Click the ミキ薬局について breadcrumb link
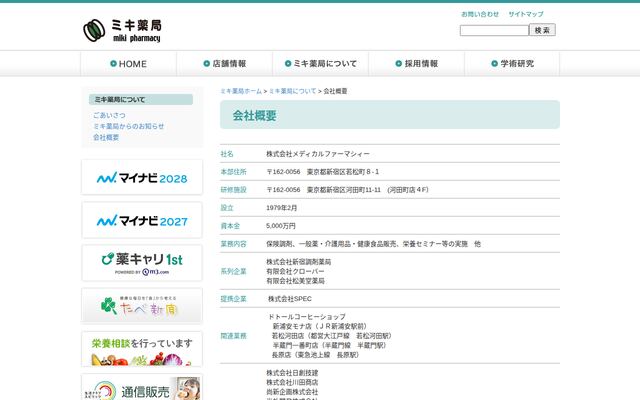 click(x=293, y=91)
